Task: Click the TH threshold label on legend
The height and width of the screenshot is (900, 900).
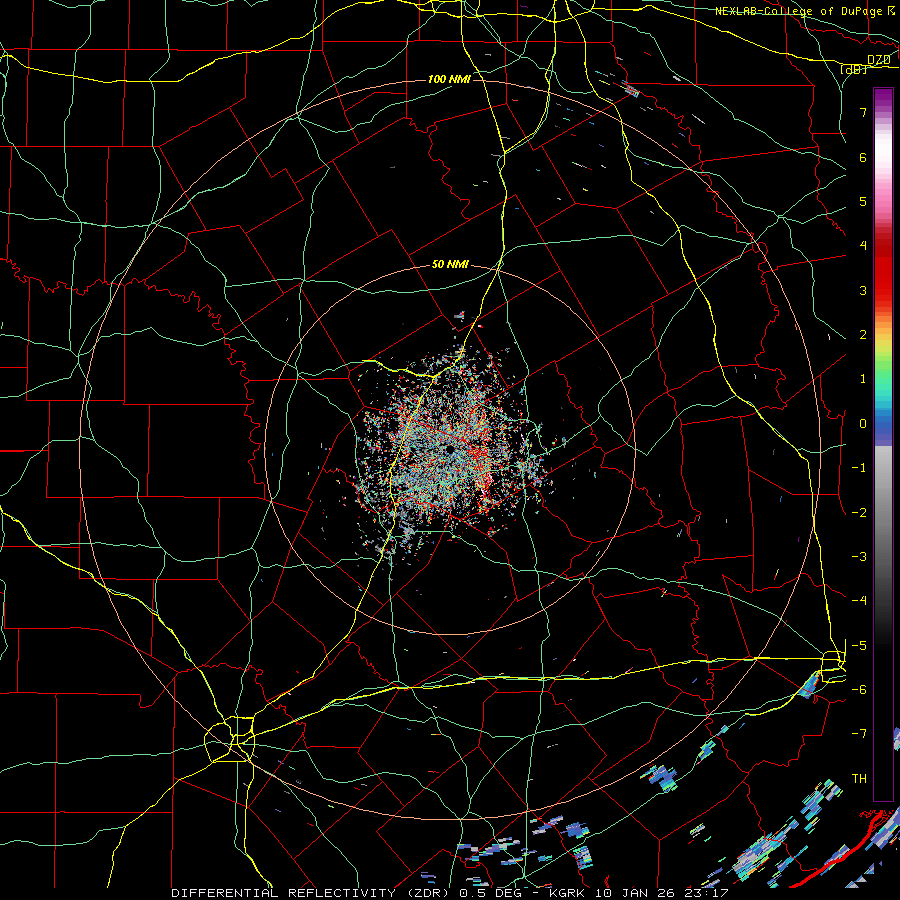Action: [x=859, y=778]
